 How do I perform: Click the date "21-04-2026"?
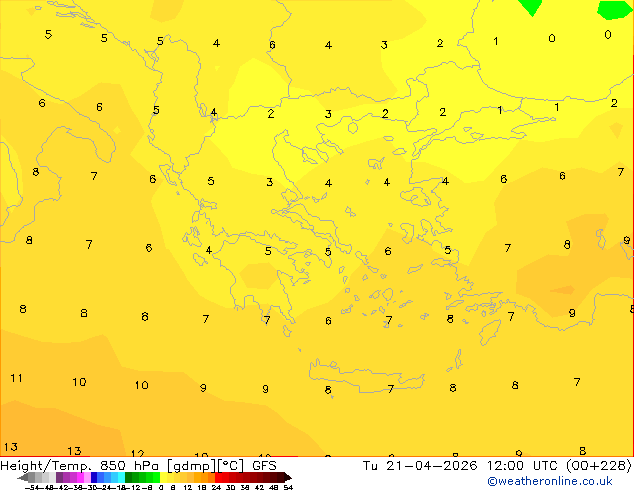coord(431,466)
